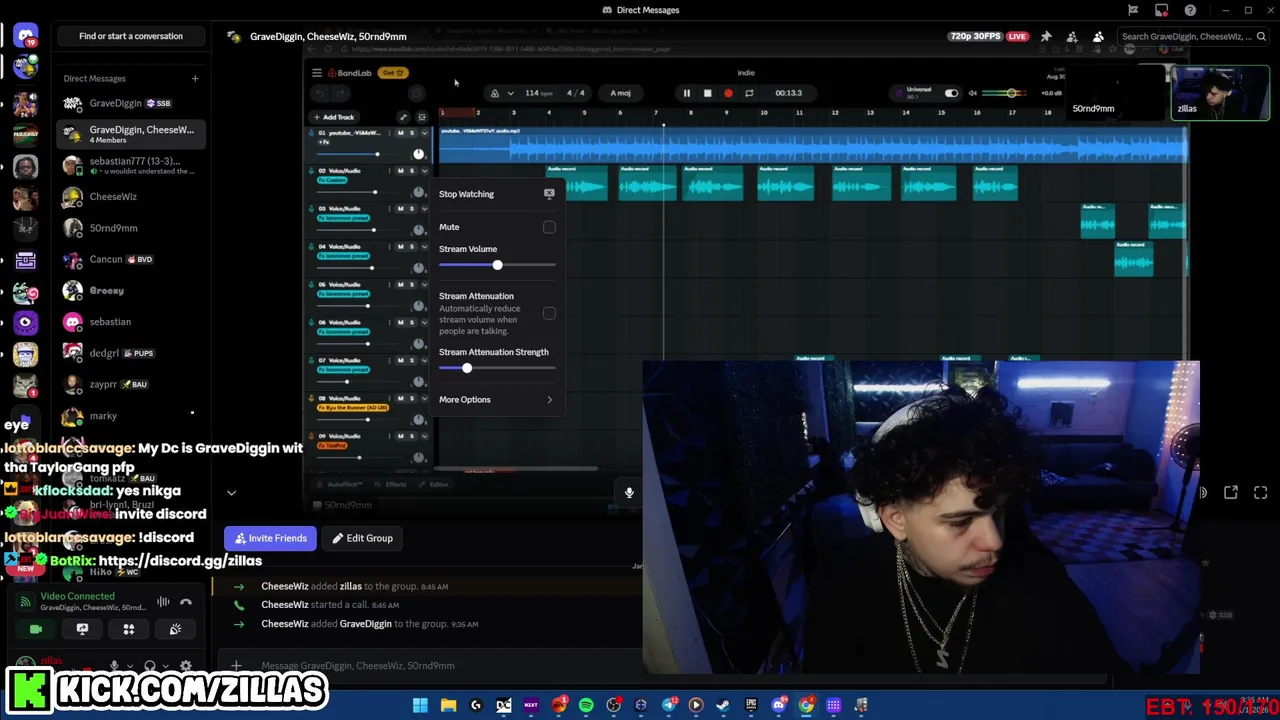Open BandLab hamburger menu
1280x720 pixels.
coord(317,73)
